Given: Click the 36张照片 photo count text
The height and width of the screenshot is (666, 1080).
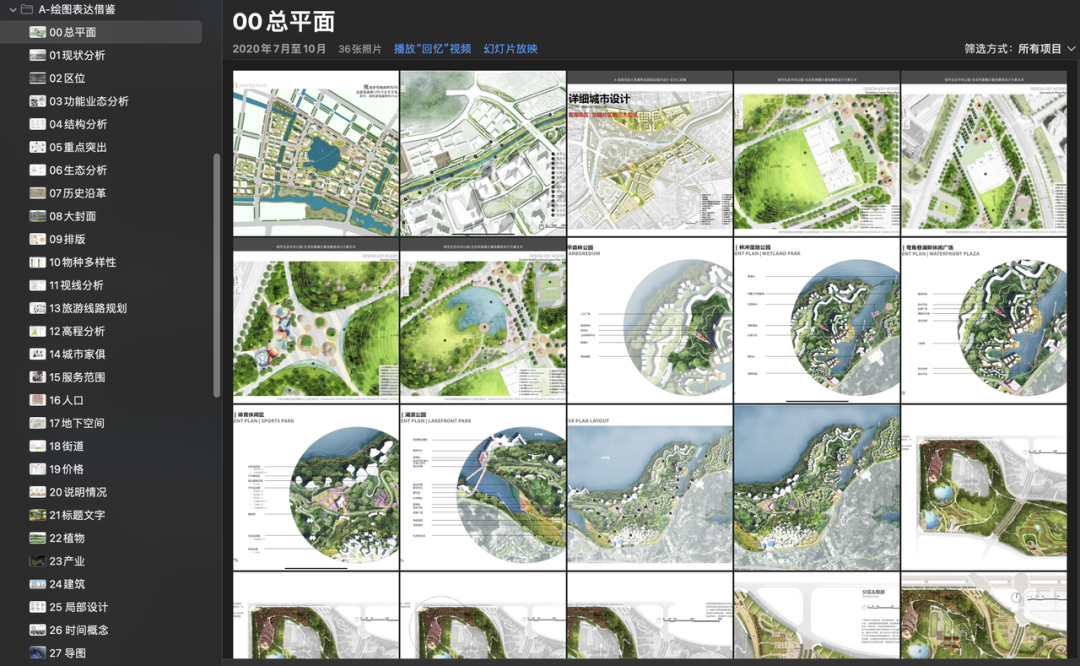Looking at the screenshot, I should coord(360,49).
